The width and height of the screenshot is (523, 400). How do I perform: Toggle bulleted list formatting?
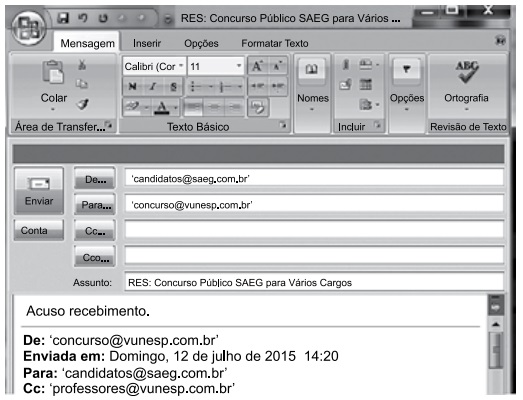pyautogui.click(x=195, y=87)
